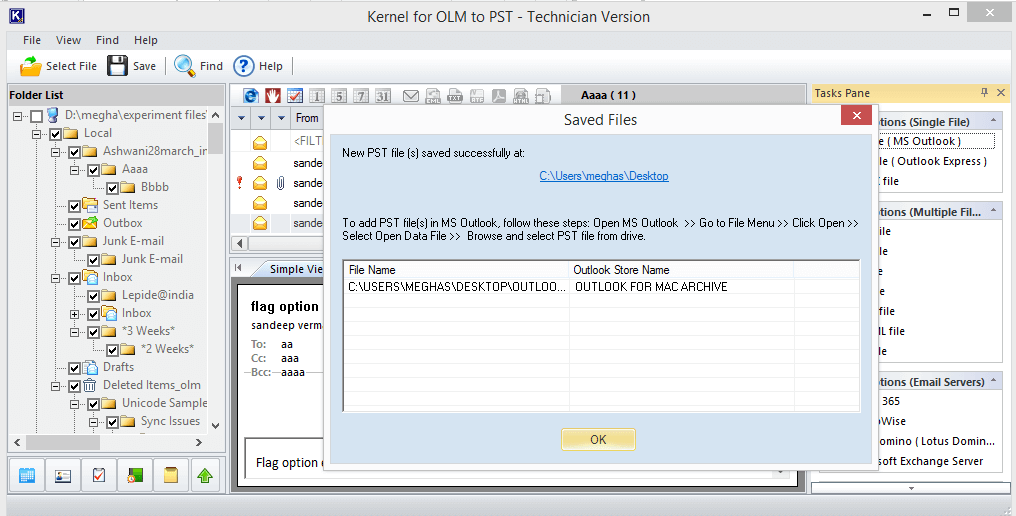Click the envelope MSG save icon
Viewport: 1016px width, 516px height.
coord(411,96)
